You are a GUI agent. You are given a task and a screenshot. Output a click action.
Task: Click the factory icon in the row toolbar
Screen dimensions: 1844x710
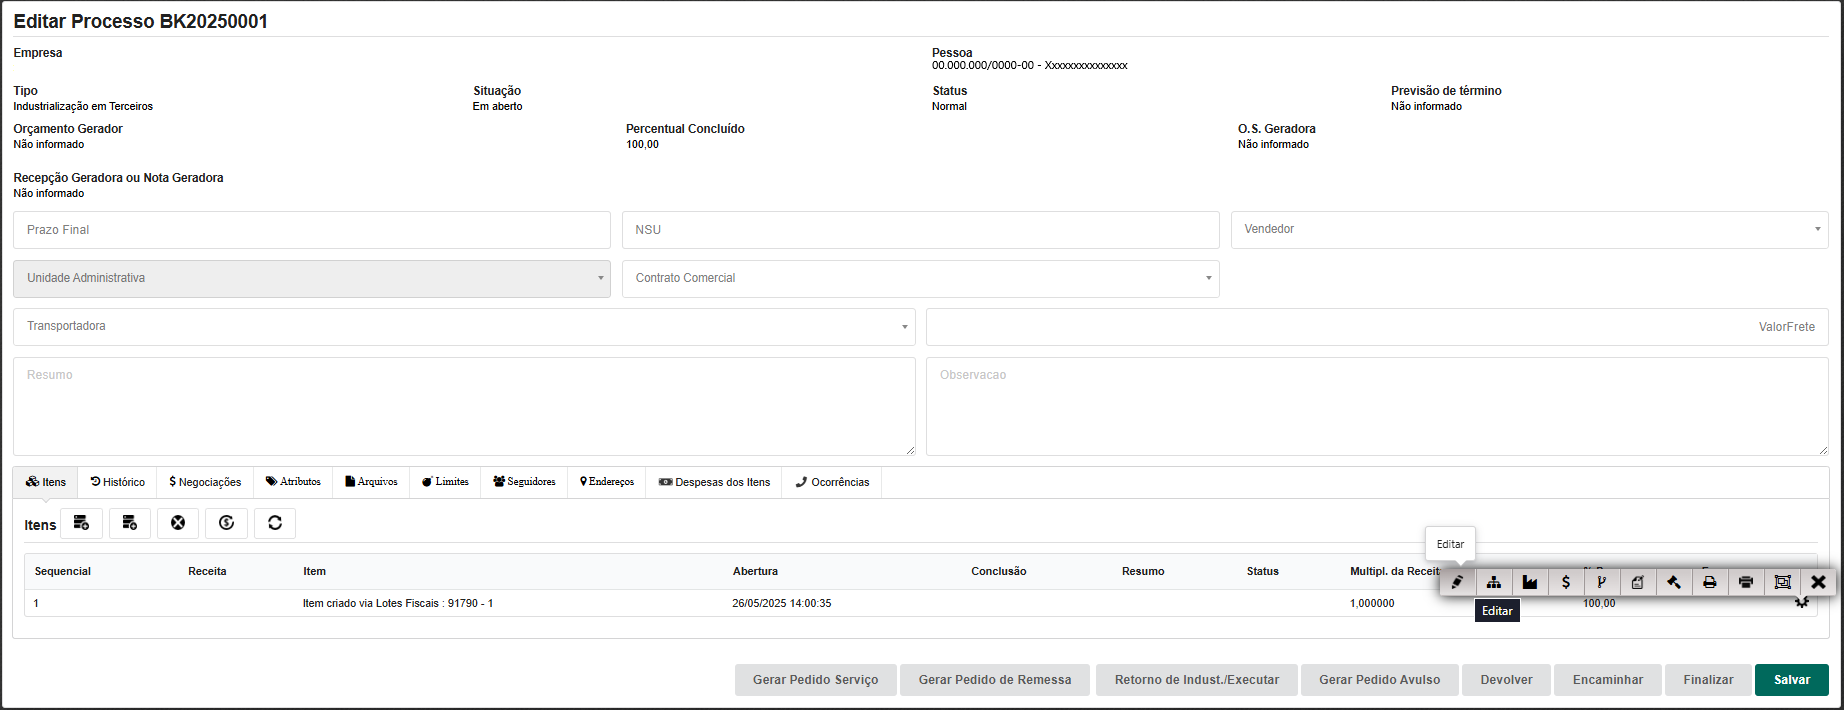[x=1529, y=582]
